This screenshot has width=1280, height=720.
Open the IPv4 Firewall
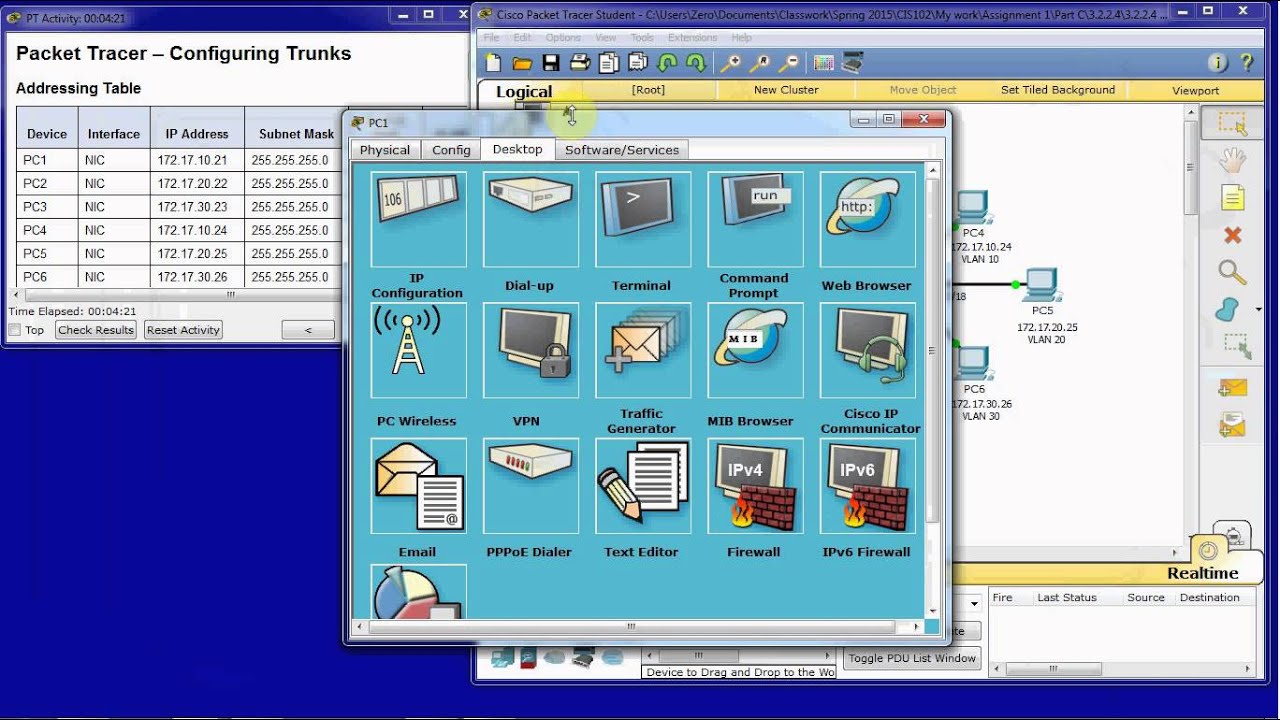[754, 485]
